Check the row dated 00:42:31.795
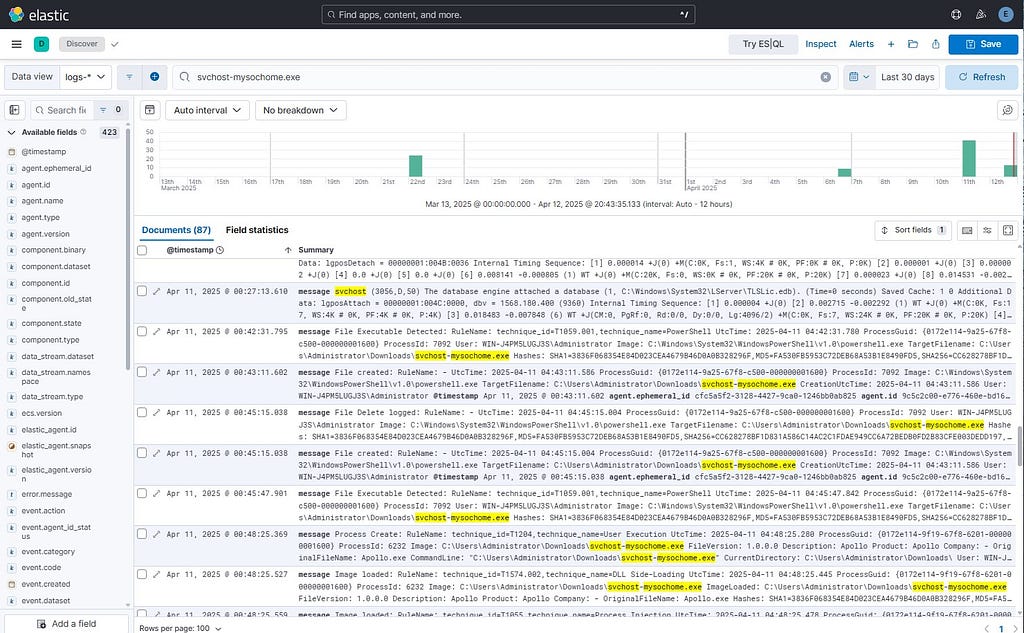Image resolution: width=1024 pixels, height=633 pixels. (142, 331)
